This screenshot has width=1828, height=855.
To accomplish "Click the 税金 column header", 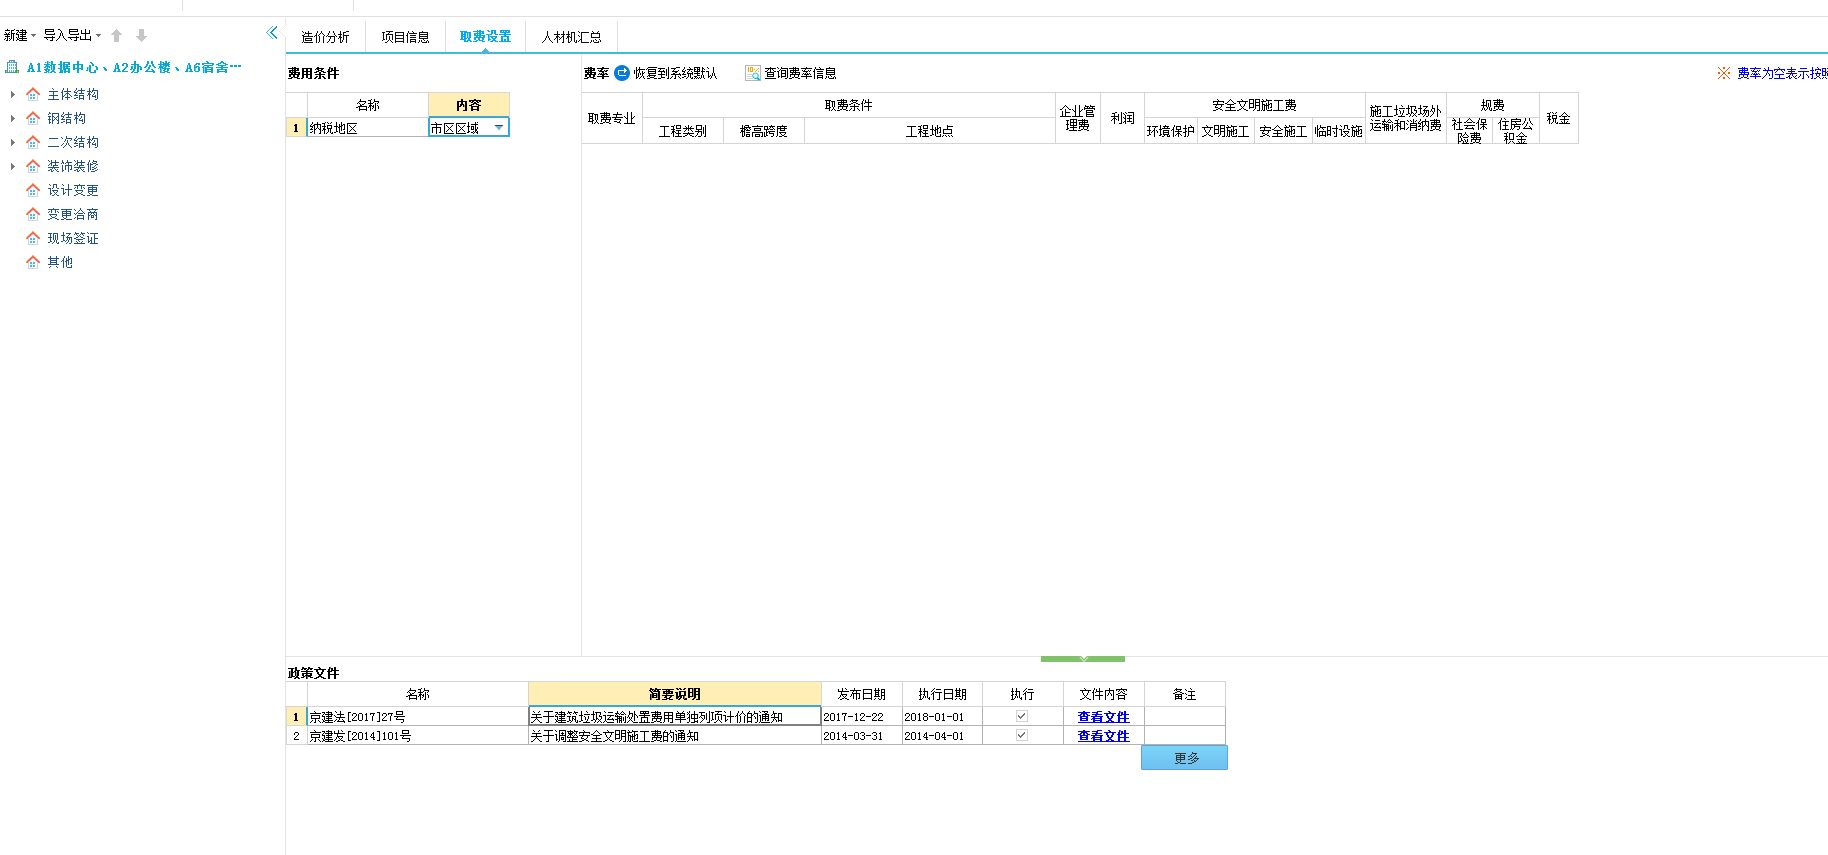I will click(x=1559, y=118).
